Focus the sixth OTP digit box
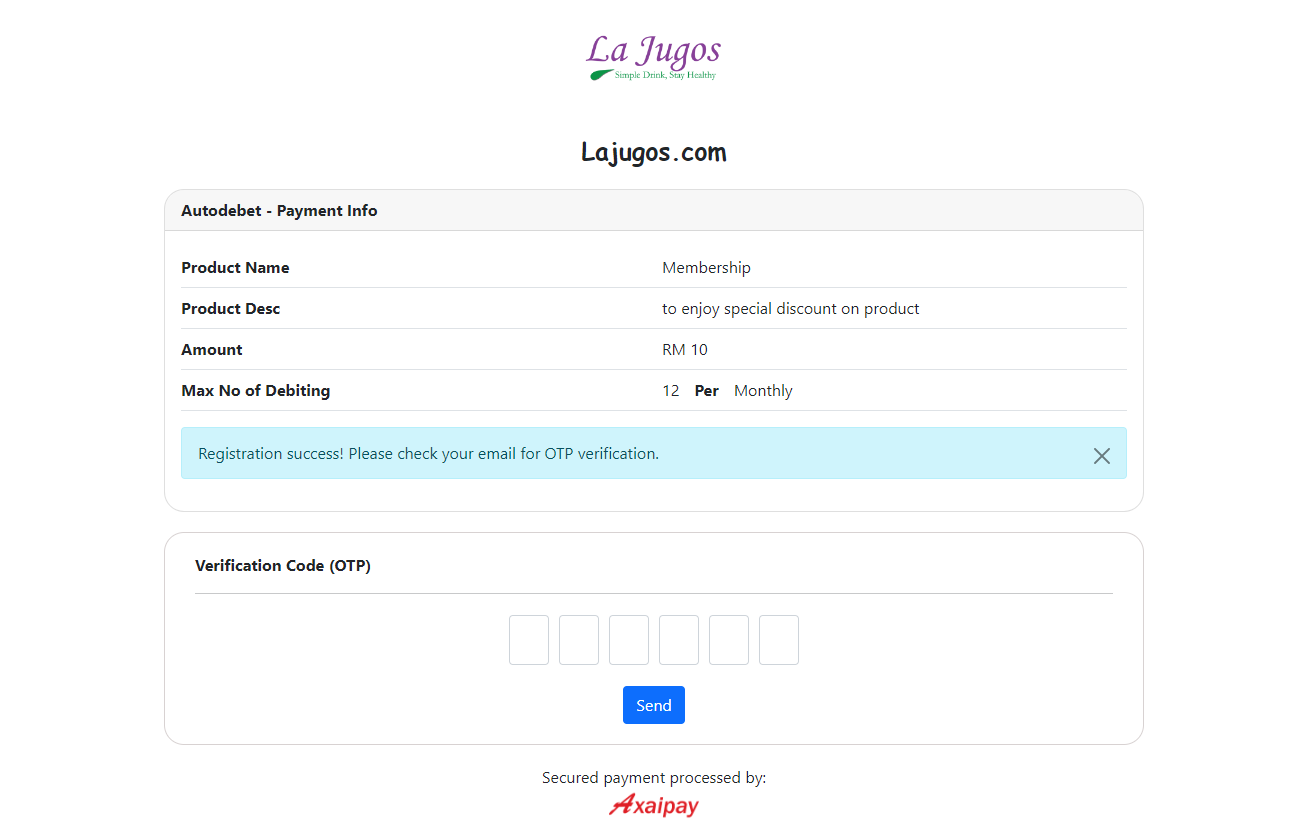 779,640
